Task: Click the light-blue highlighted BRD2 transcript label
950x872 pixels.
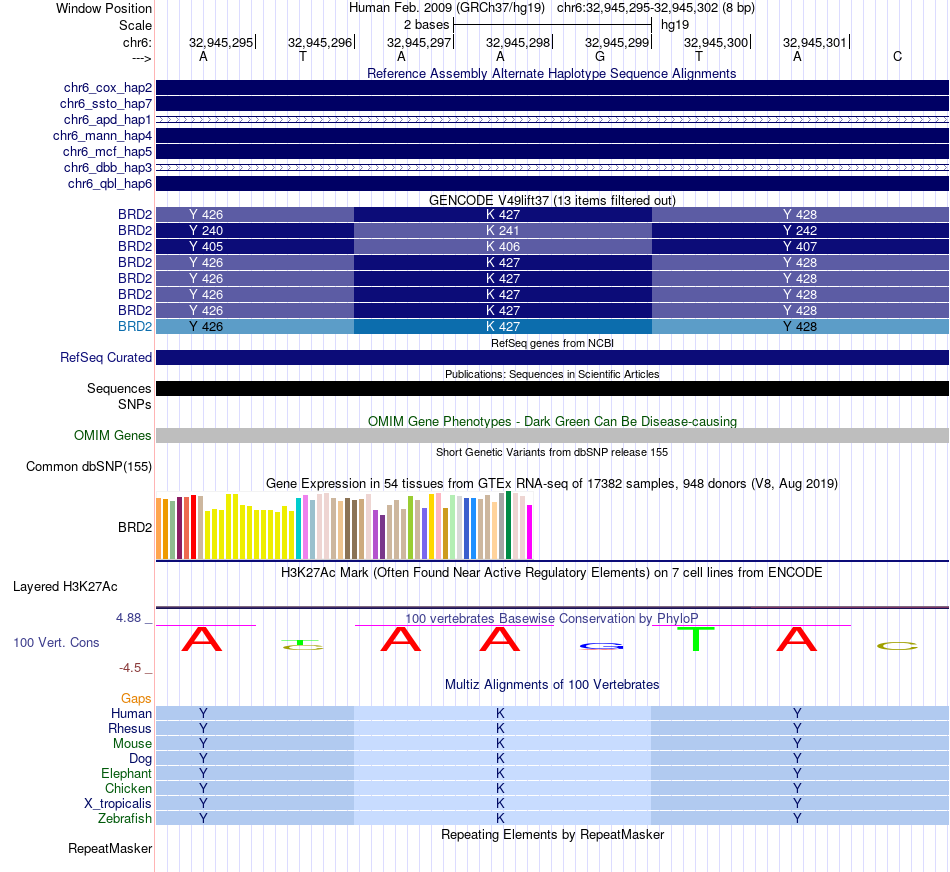Action: 135,326
